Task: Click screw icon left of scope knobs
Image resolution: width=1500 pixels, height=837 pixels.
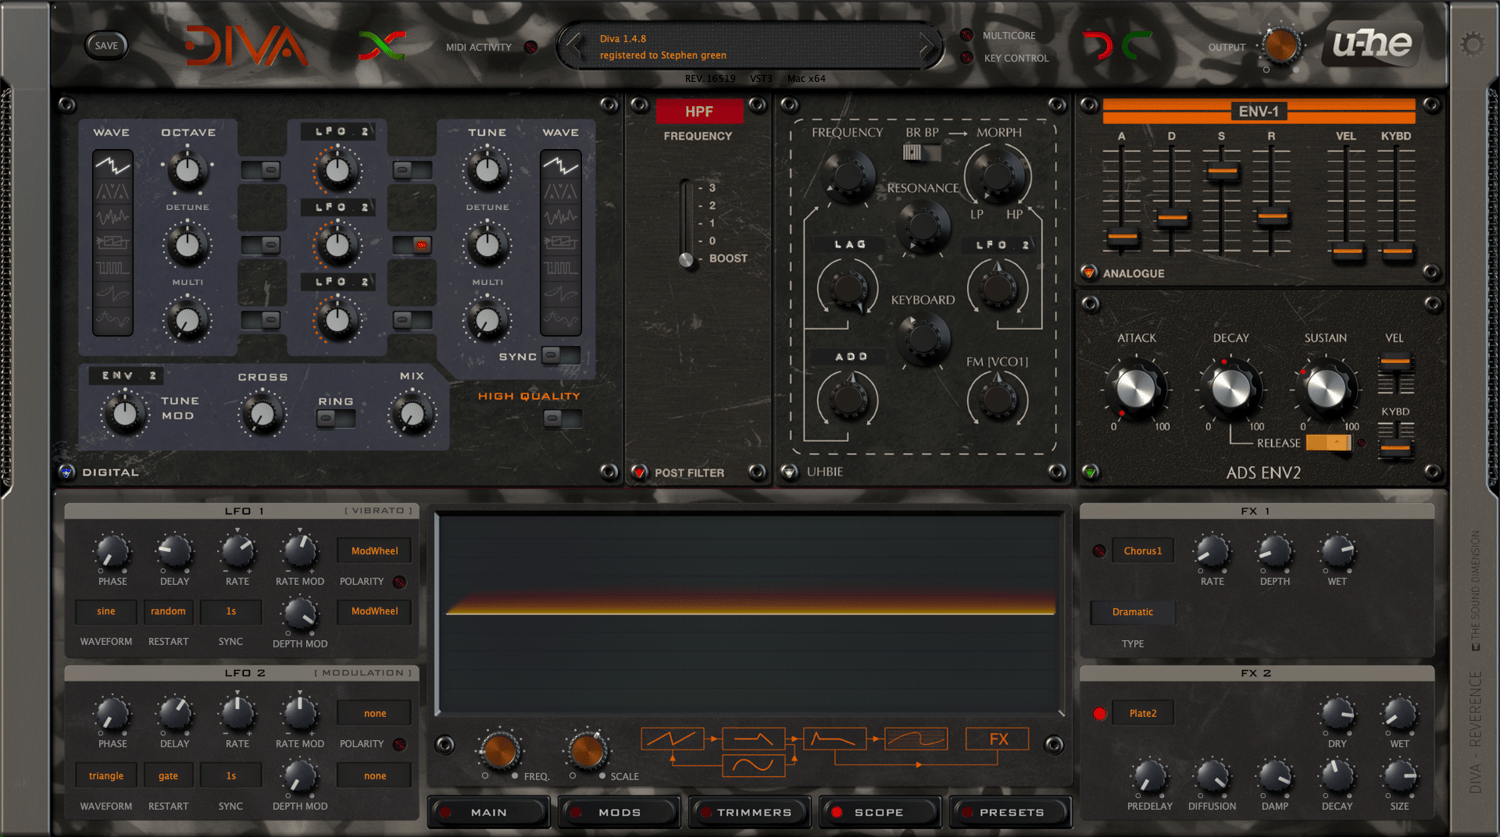Action: 445,744
